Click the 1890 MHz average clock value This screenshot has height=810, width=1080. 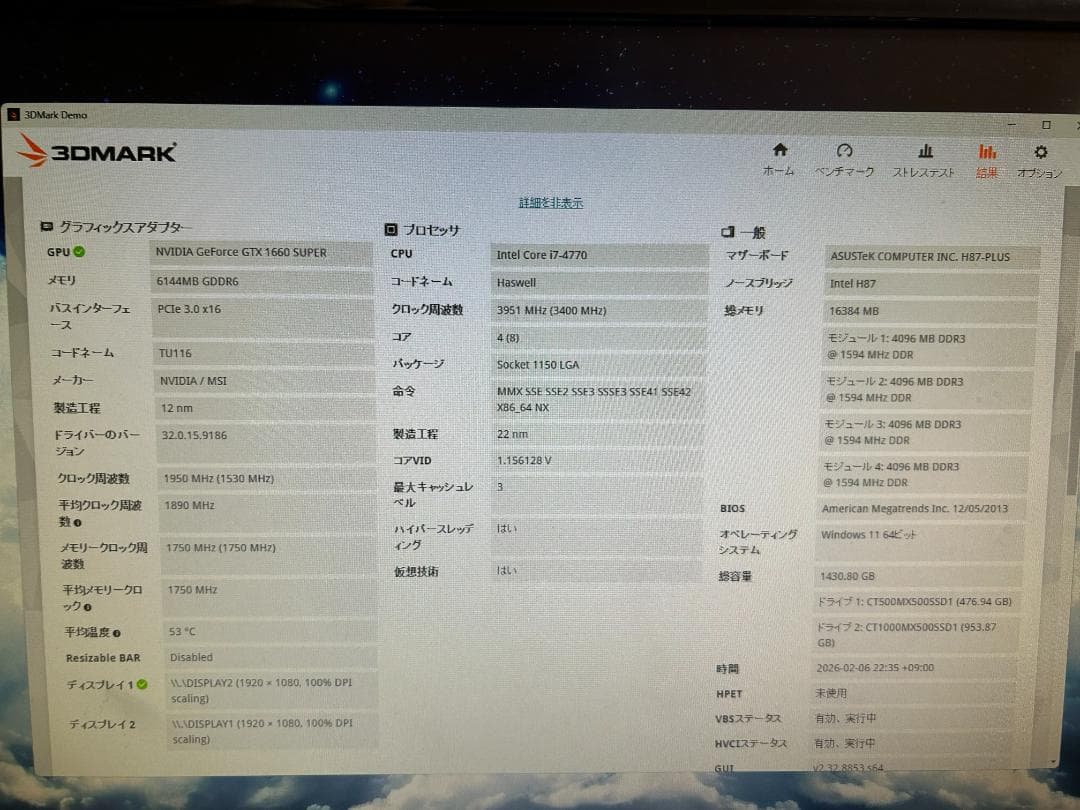268,513
